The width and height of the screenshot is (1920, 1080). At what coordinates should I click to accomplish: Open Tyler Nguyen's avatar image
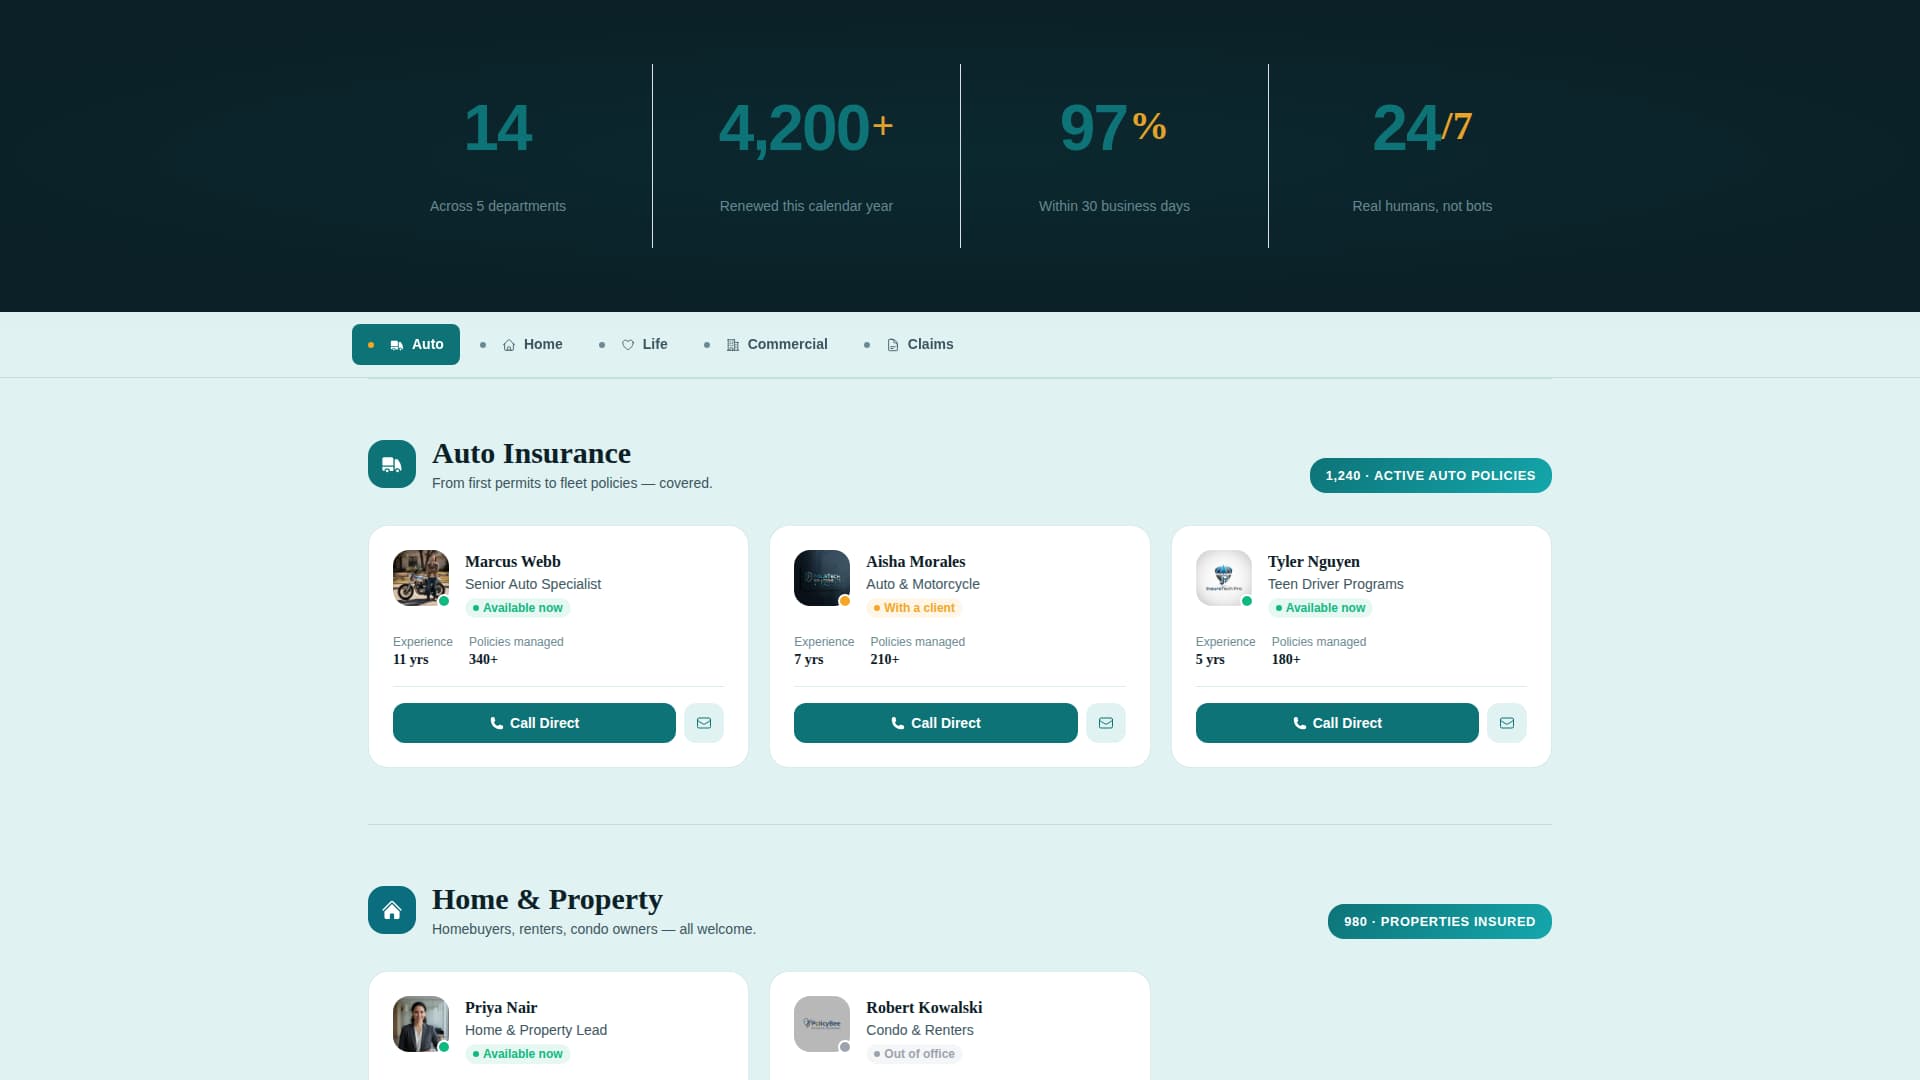tap(1224, 578)
